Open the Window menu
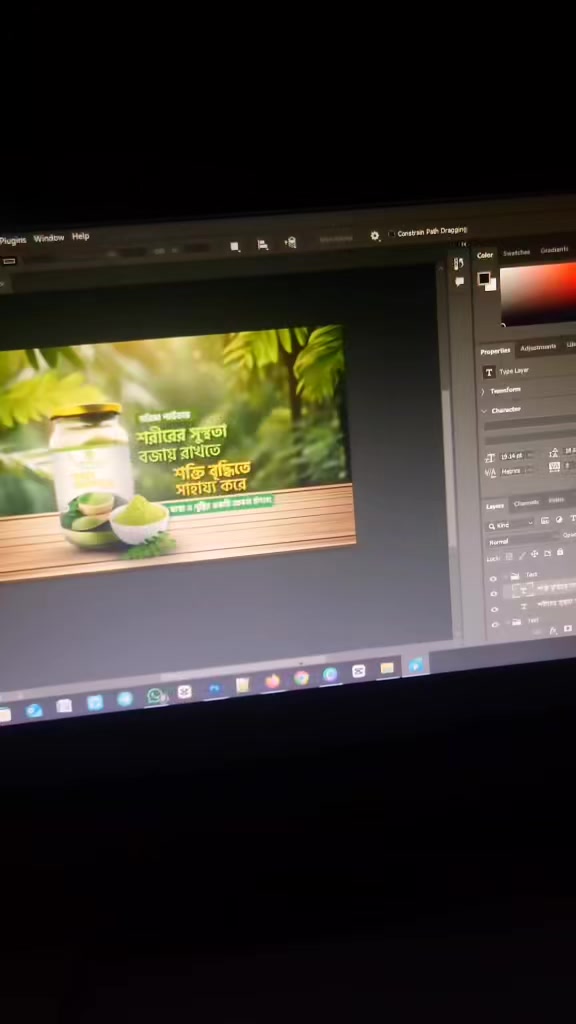Viewport: 576px width, 1024px height. (x=49, y=238)
